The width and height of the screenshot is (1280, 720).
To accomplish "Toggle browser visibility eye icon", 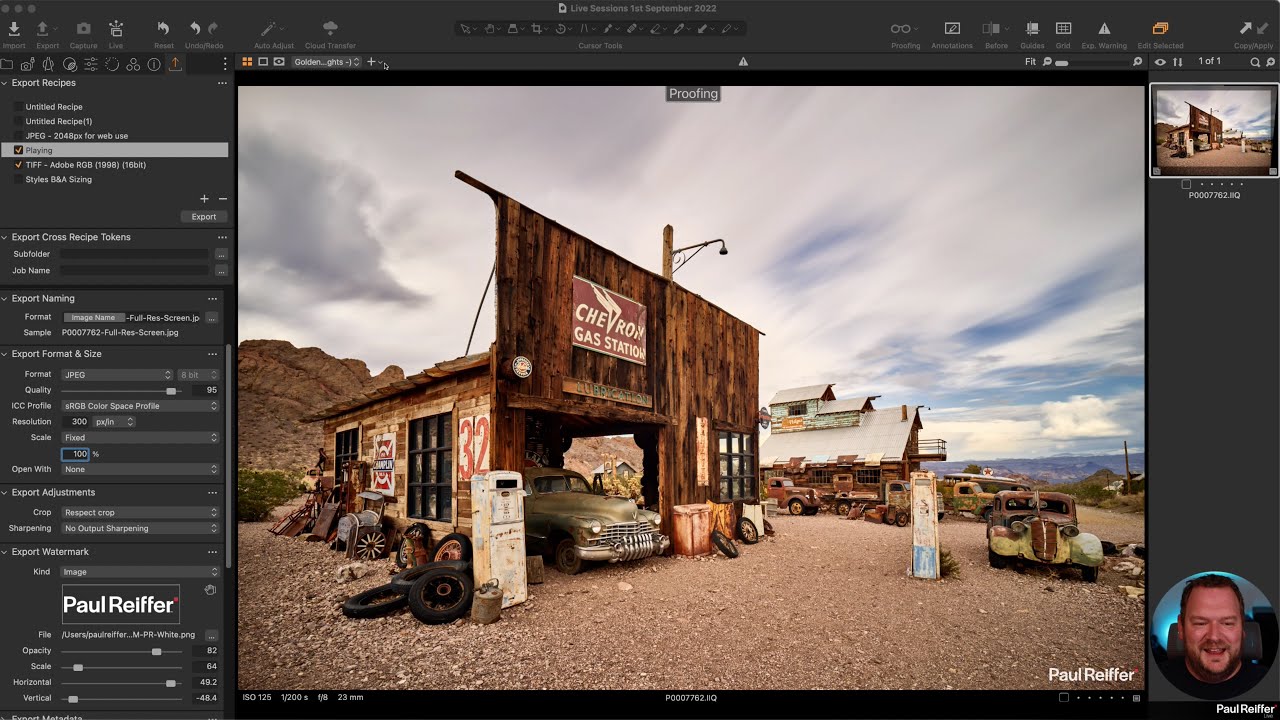I will [1160, 62].
